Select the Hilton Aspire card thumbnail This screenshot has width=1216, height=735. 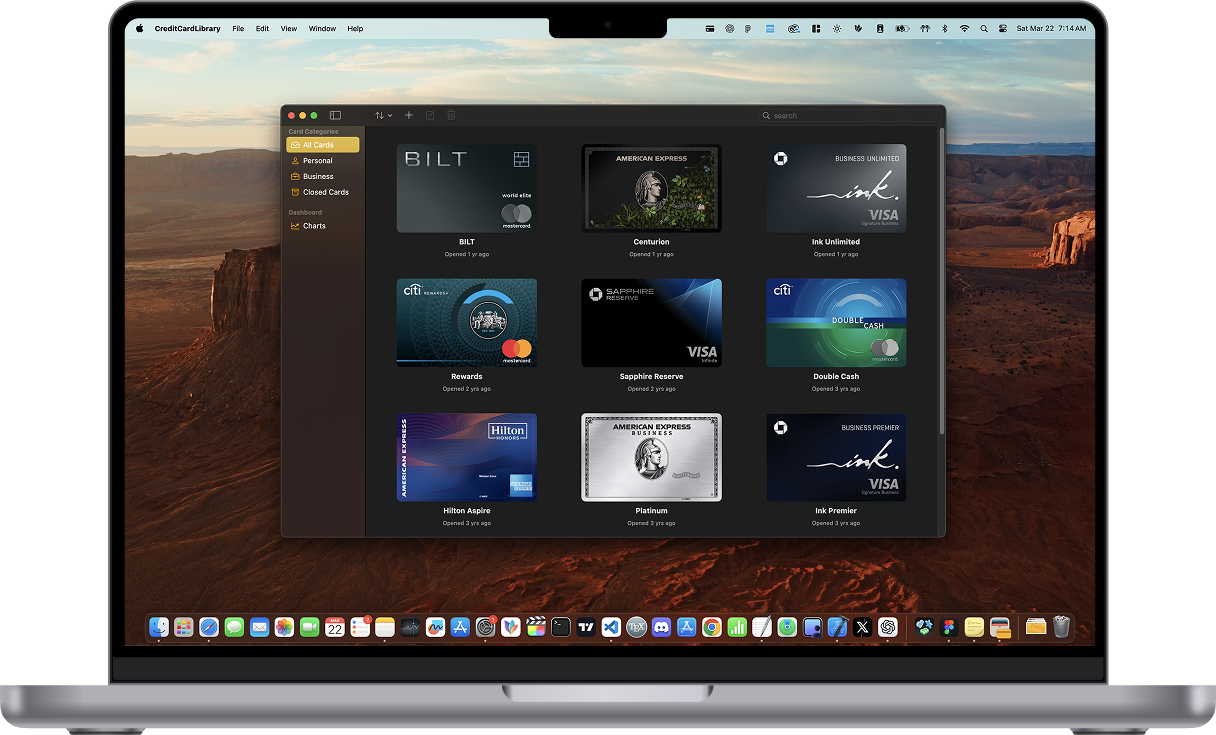point(467,457)
